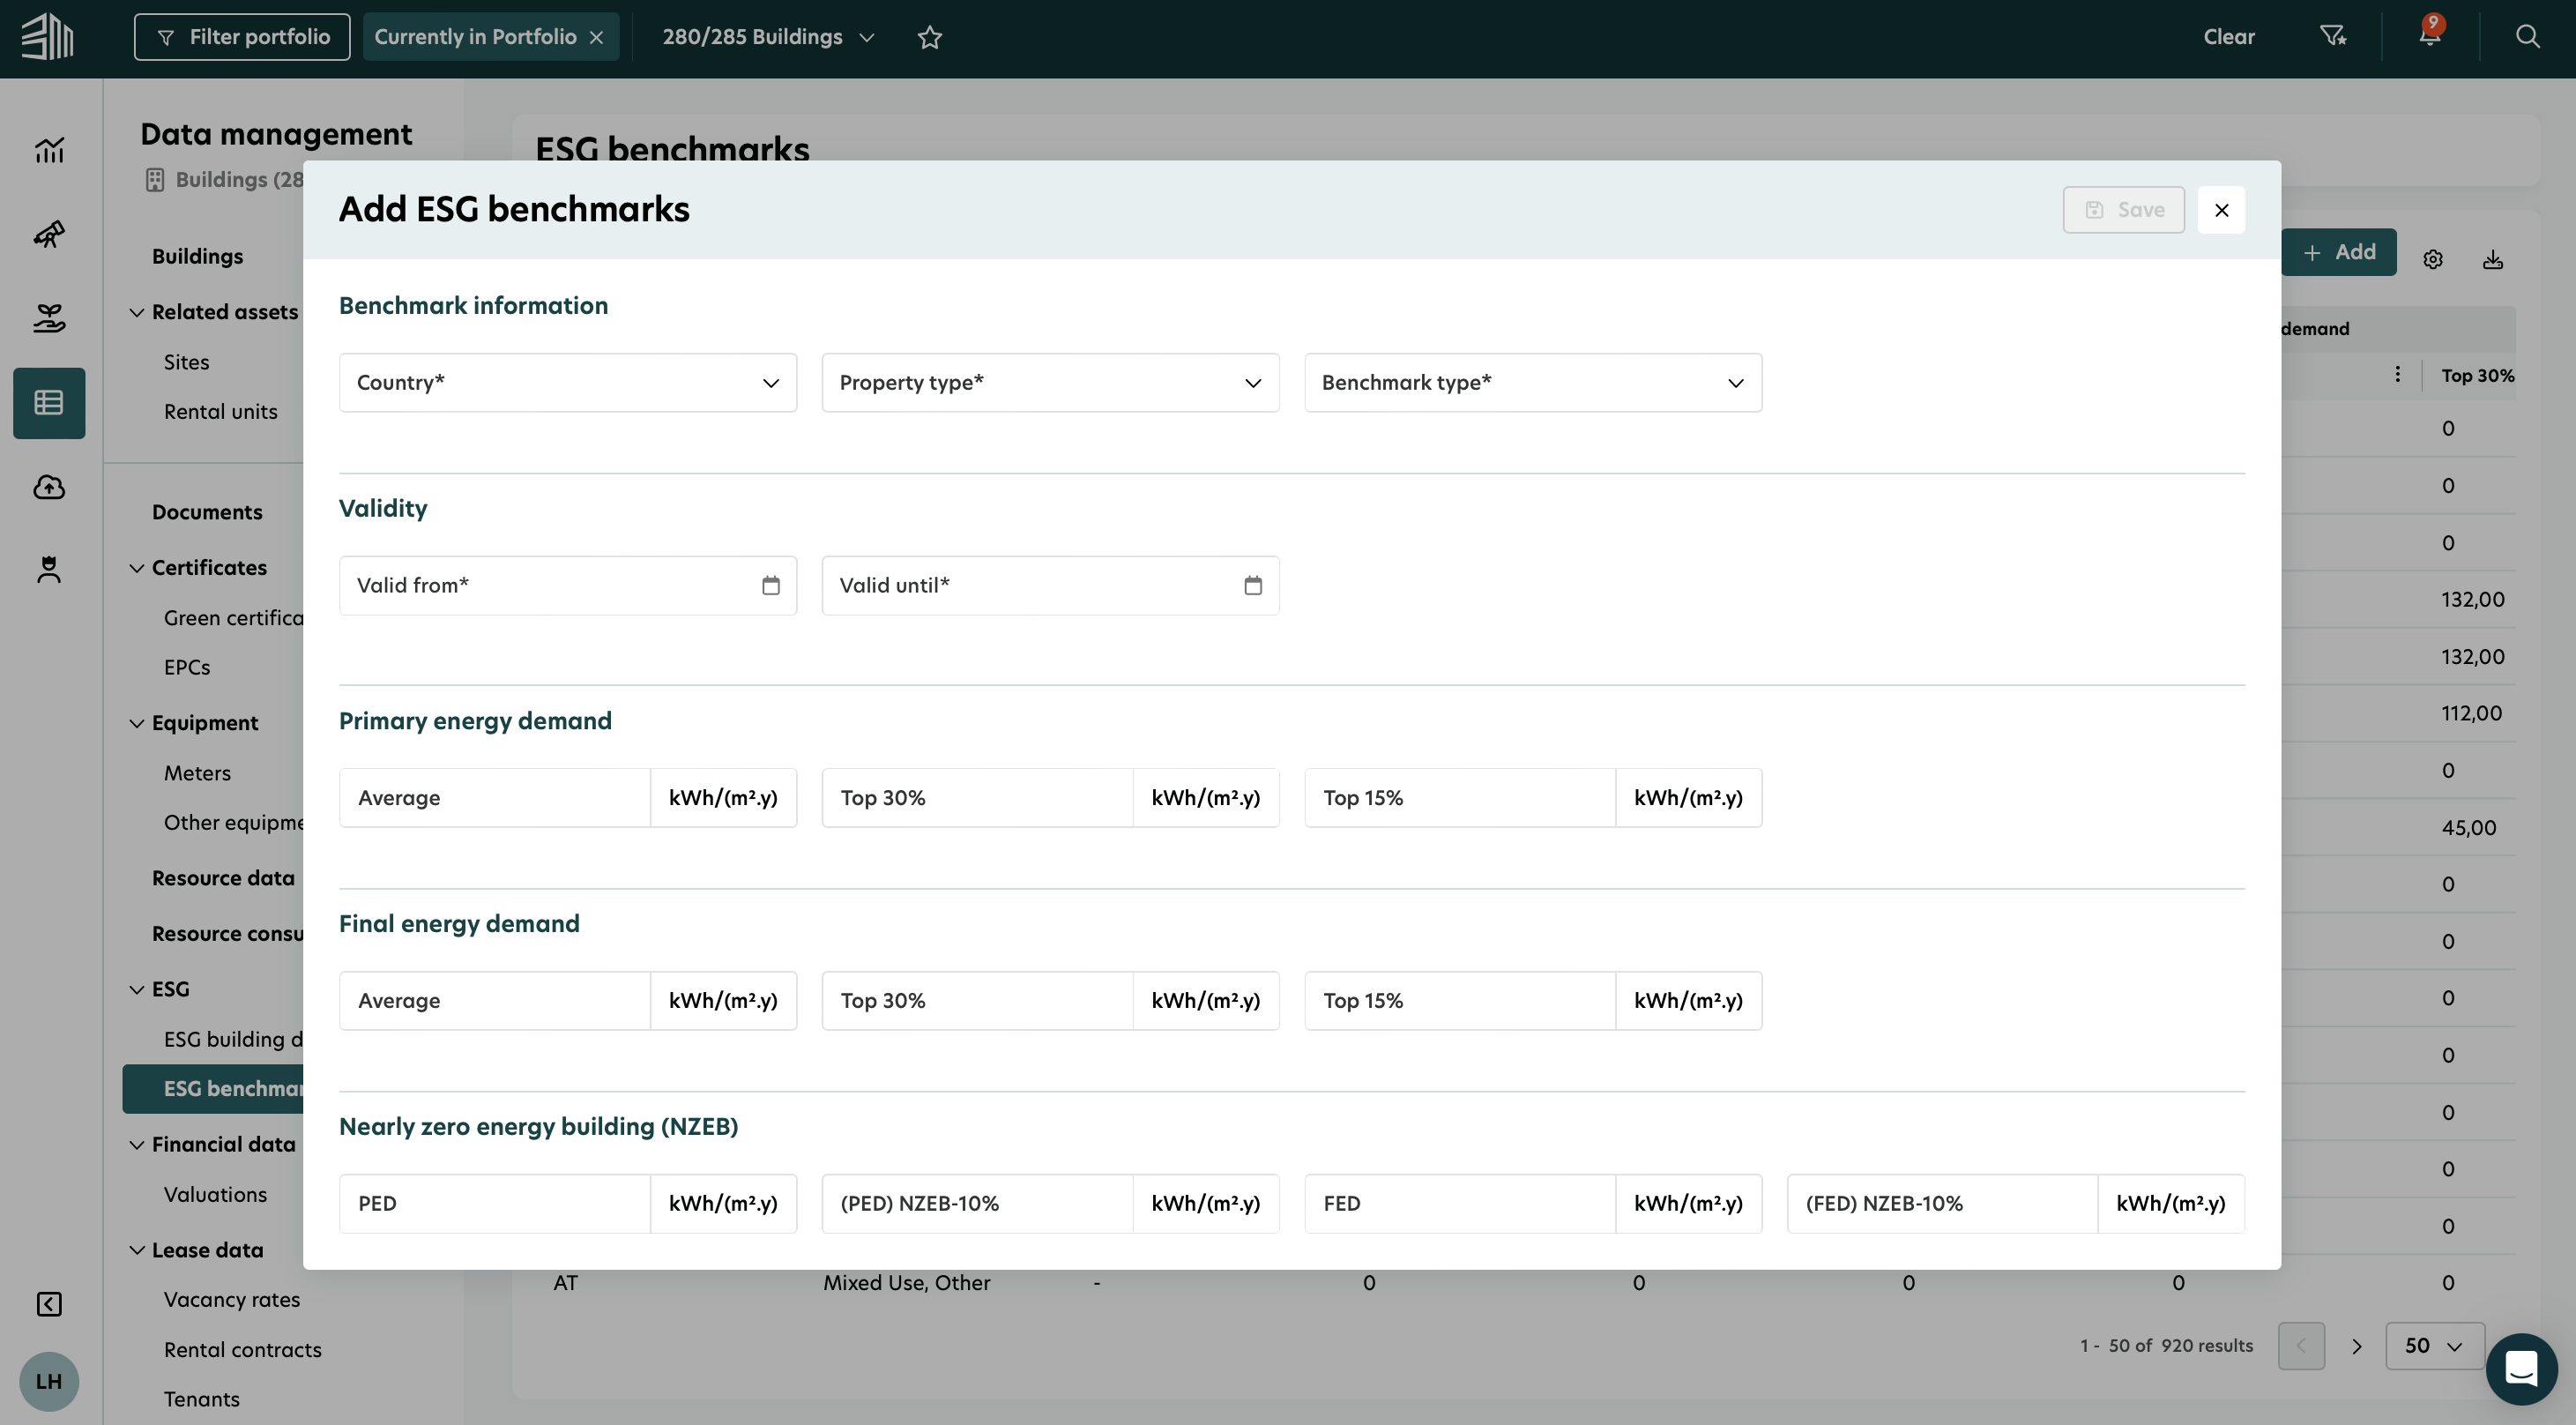
Task: Click the Primary energy Average input field
Action: (x=494, y=798)
